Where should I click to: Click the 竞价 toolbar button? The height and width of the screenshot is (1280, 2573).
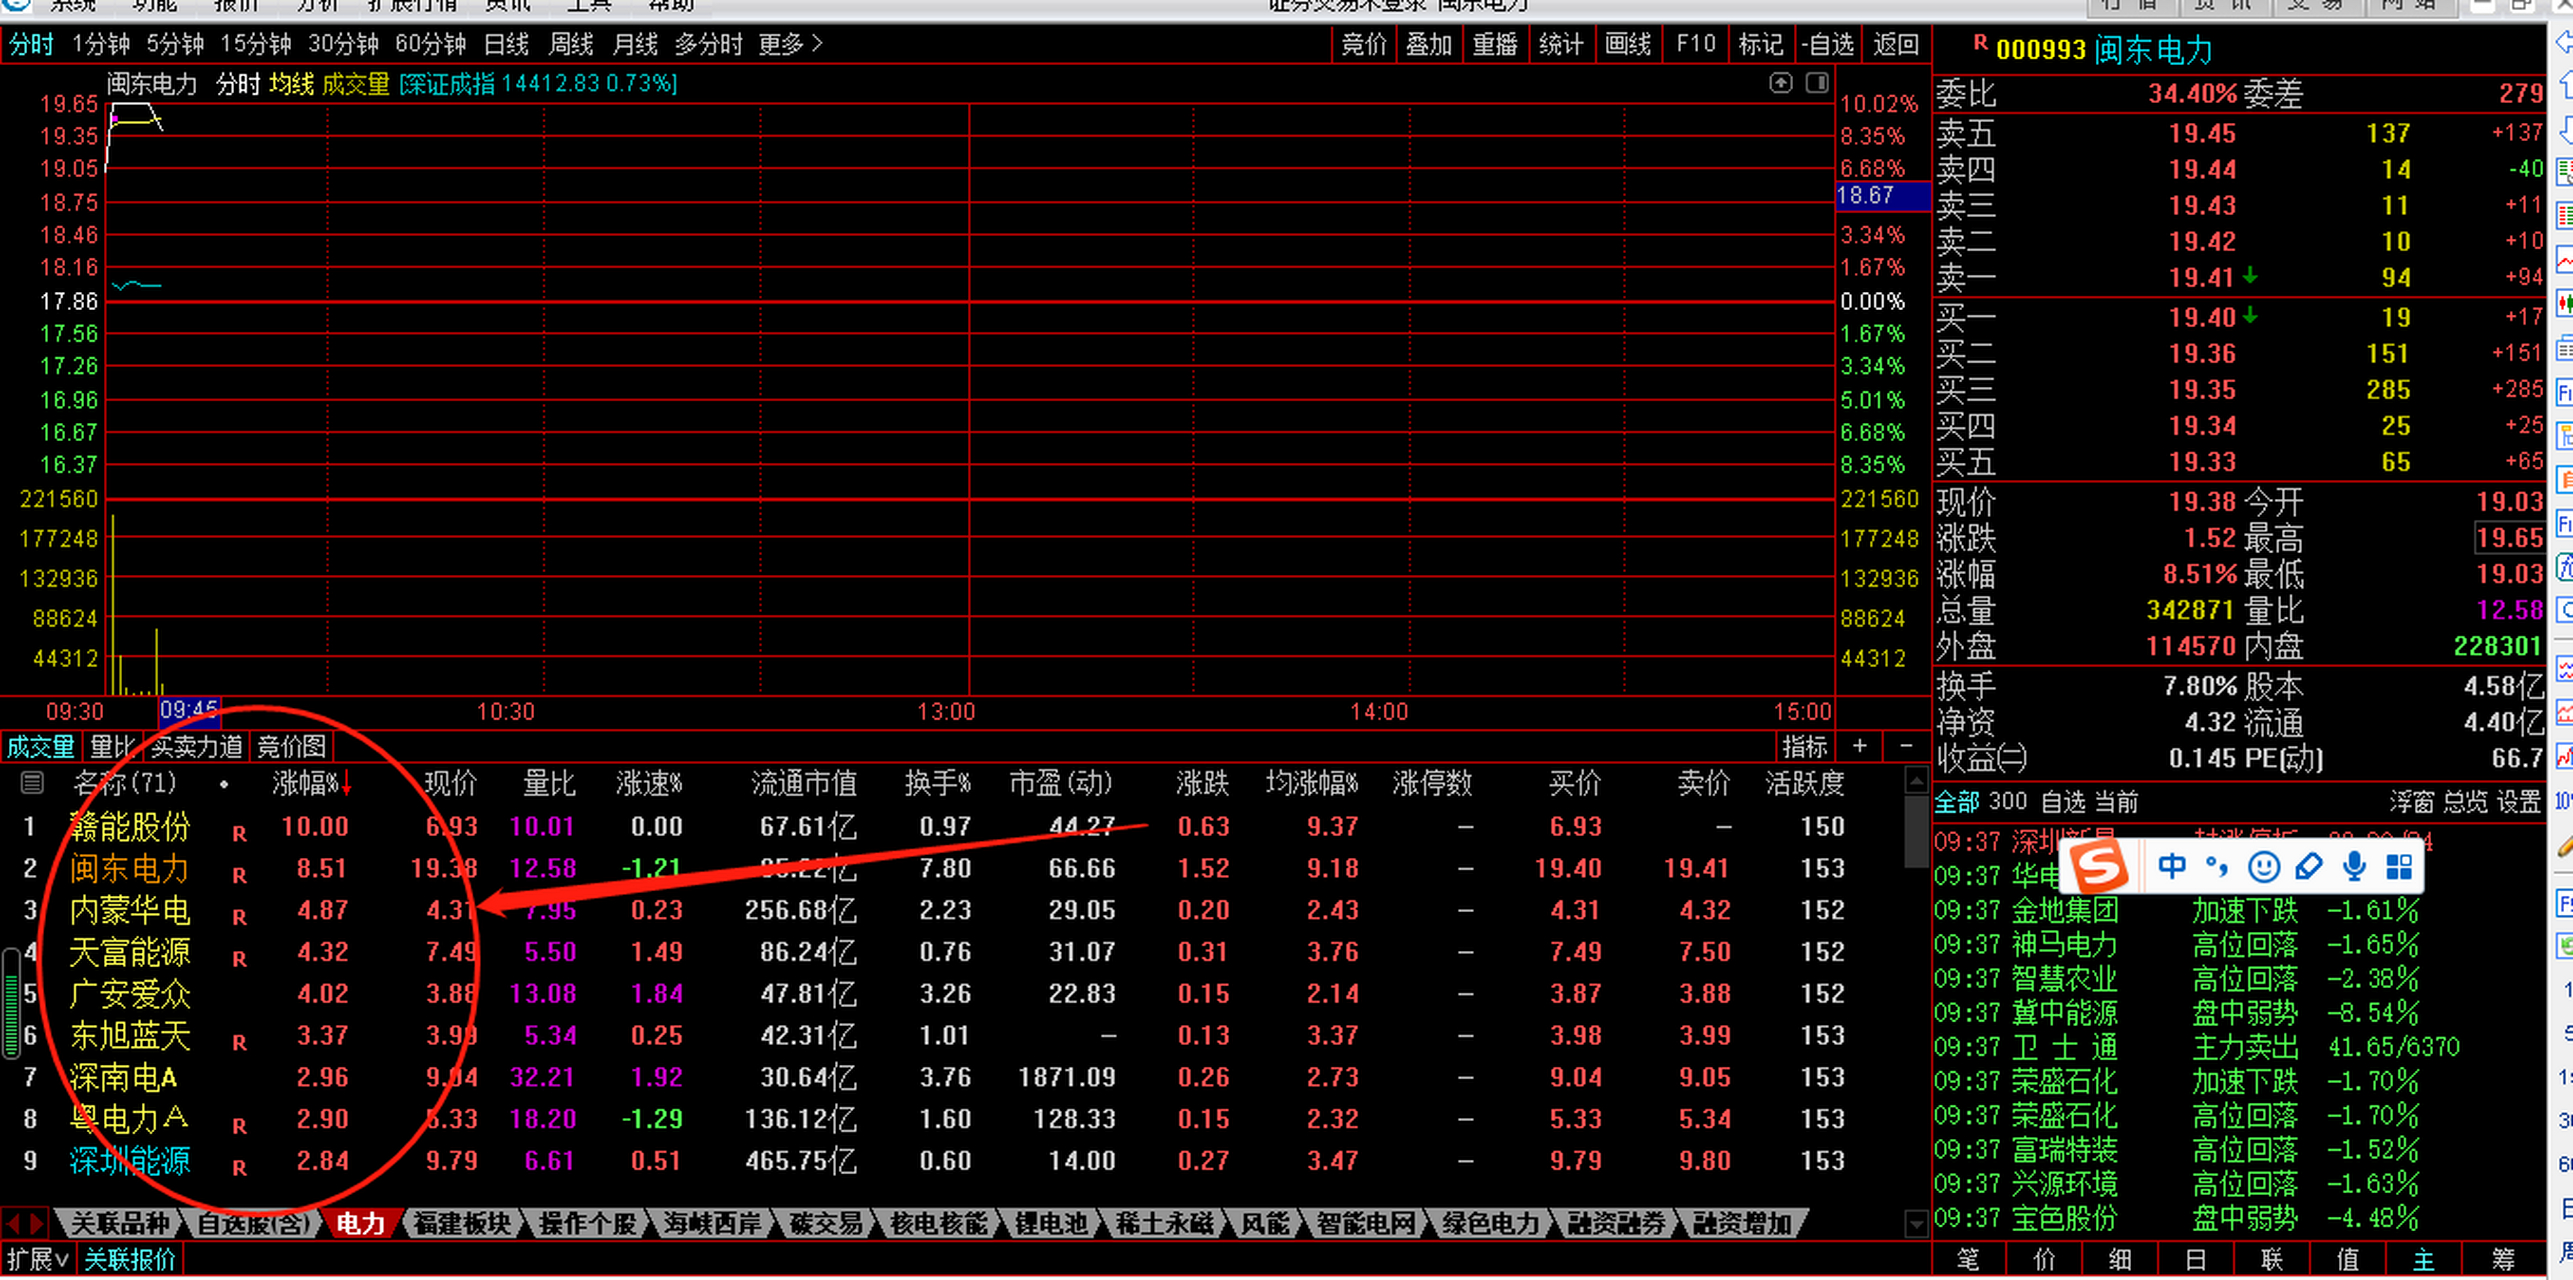click(1365, 44)
